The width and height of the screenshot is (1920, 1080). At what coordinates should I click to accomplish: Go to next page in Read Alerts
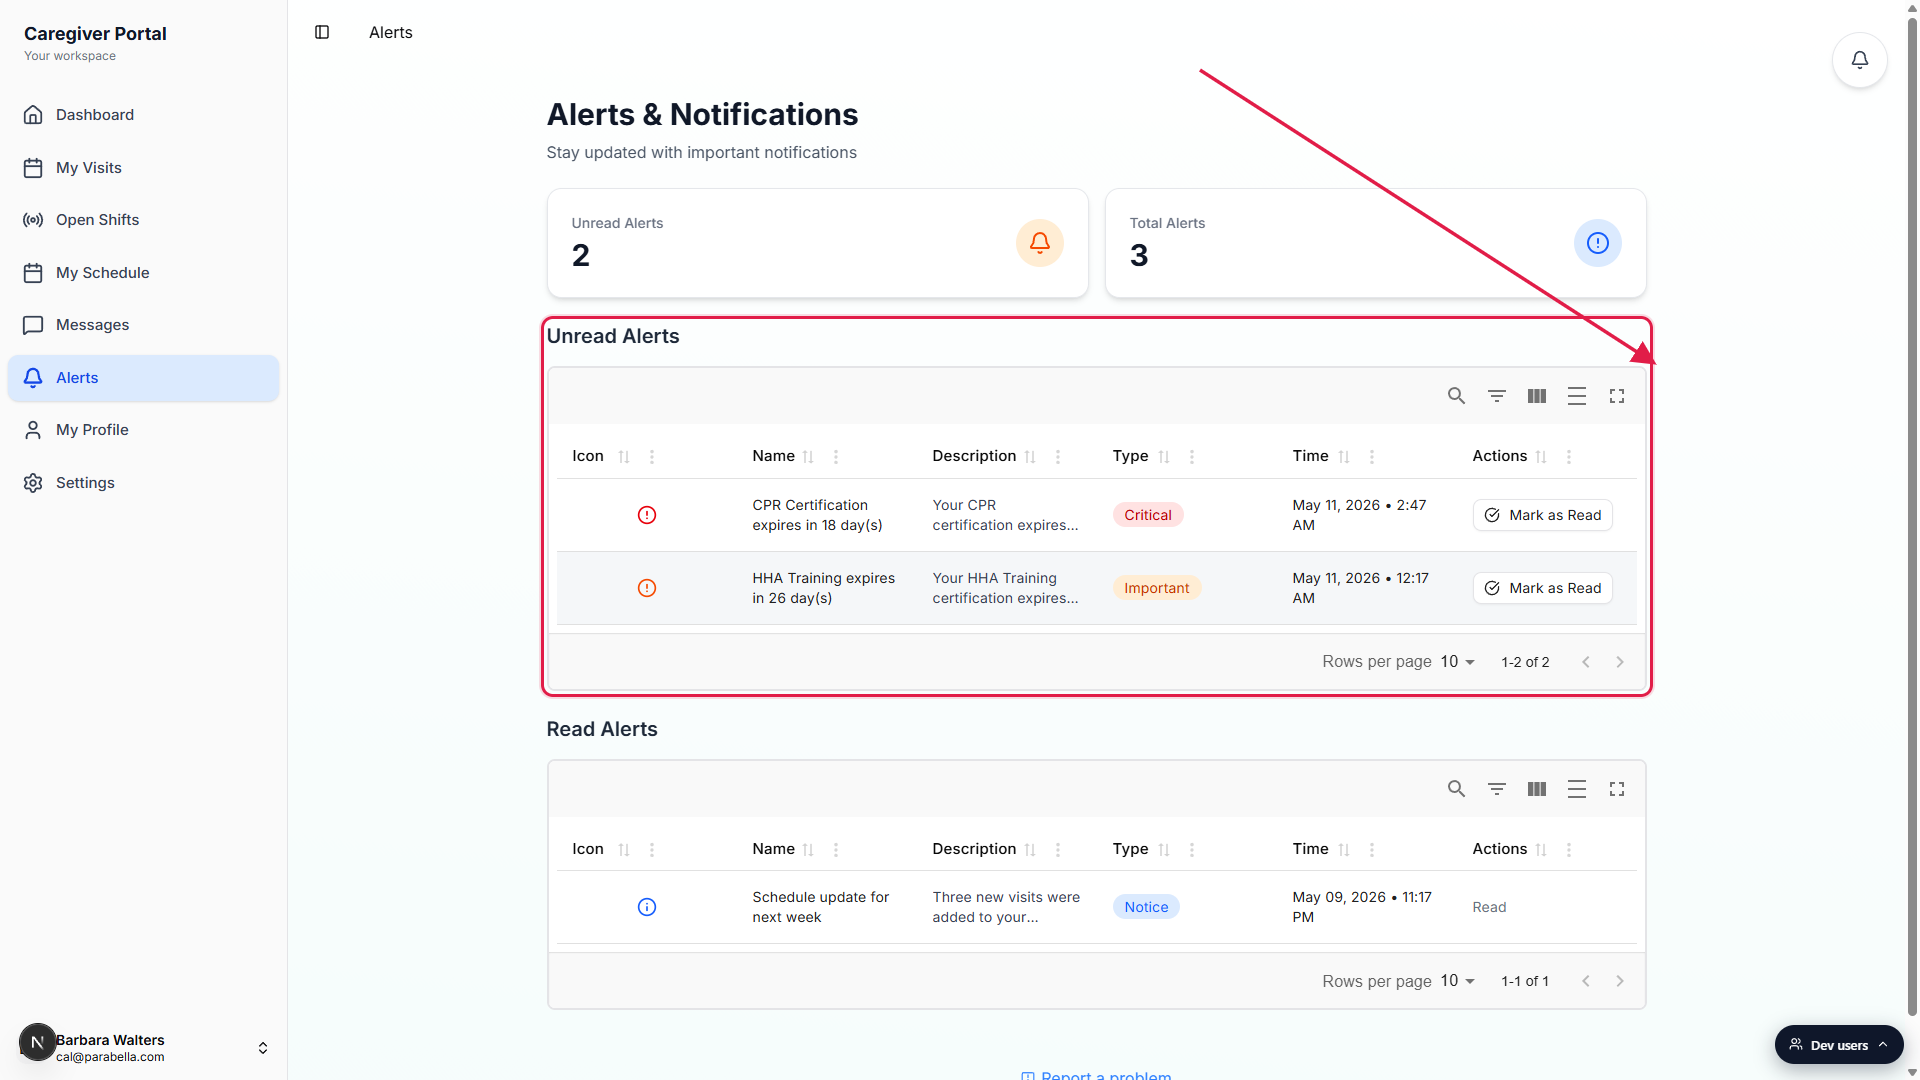(1620, 981)
